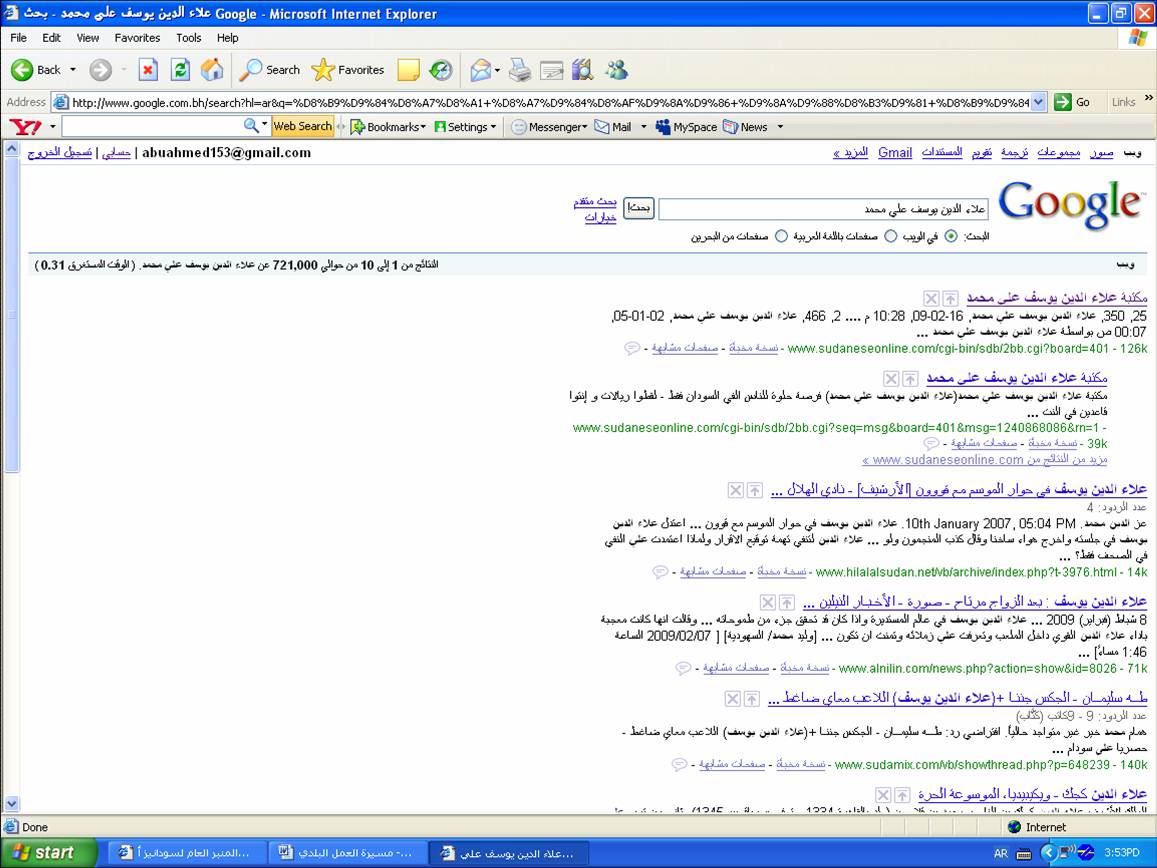
Task: Click the Print icon in the toolbar
Action: click(x=520, y=70)
